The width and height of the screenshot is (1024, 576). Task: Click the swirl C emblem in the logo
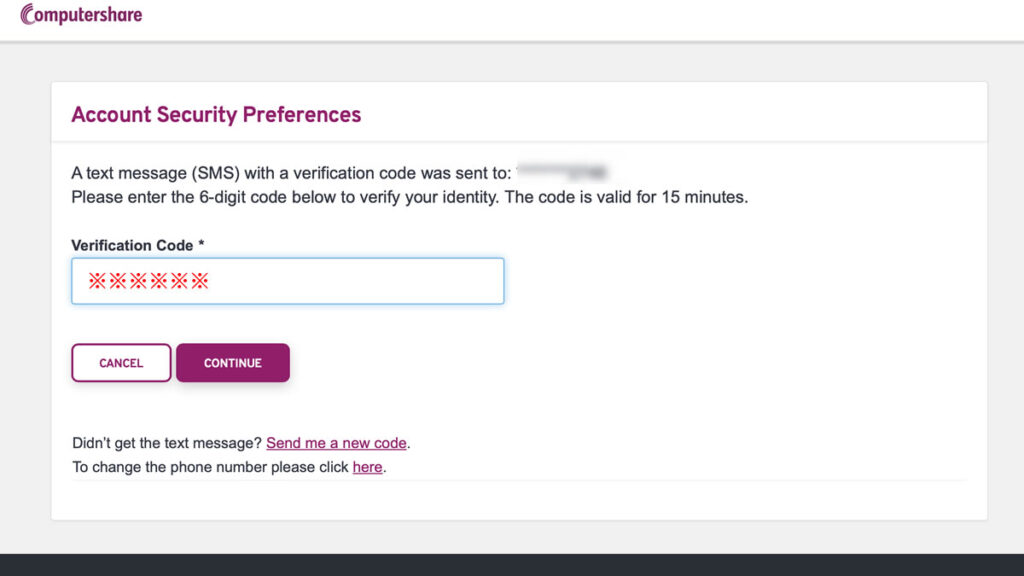[x=27, y=14]
